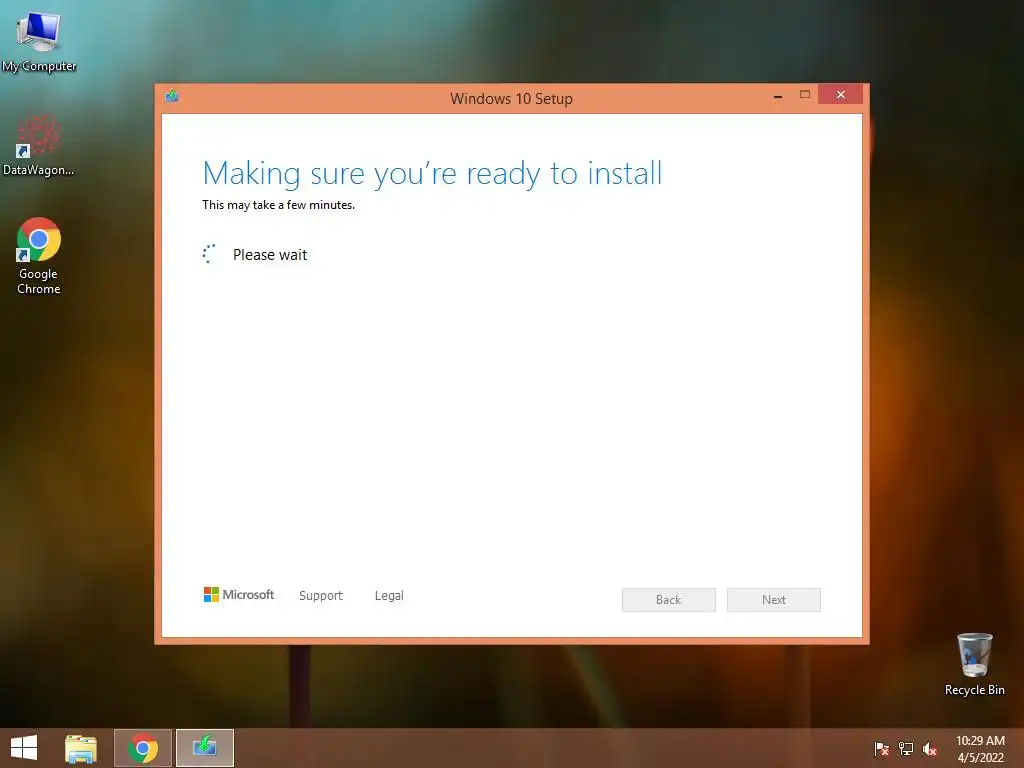Click the Next button
Image resolution: width=1024 pixels, height=768 pixels.
click(x=774, y=600)
